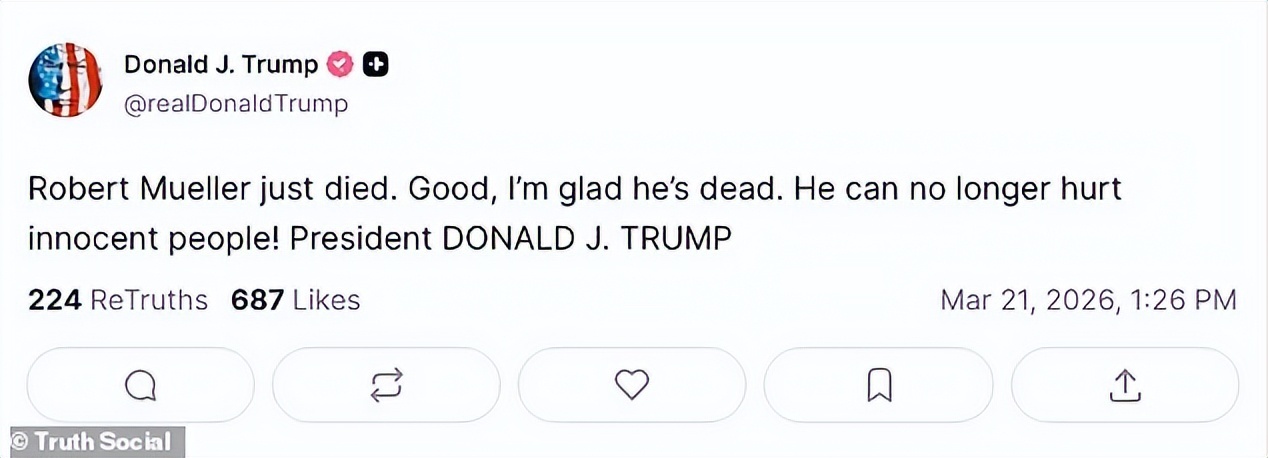This screenshot has width=1268, height=458.
Task: Open the flag-themed profile avatar
Action: pos(65,80)
